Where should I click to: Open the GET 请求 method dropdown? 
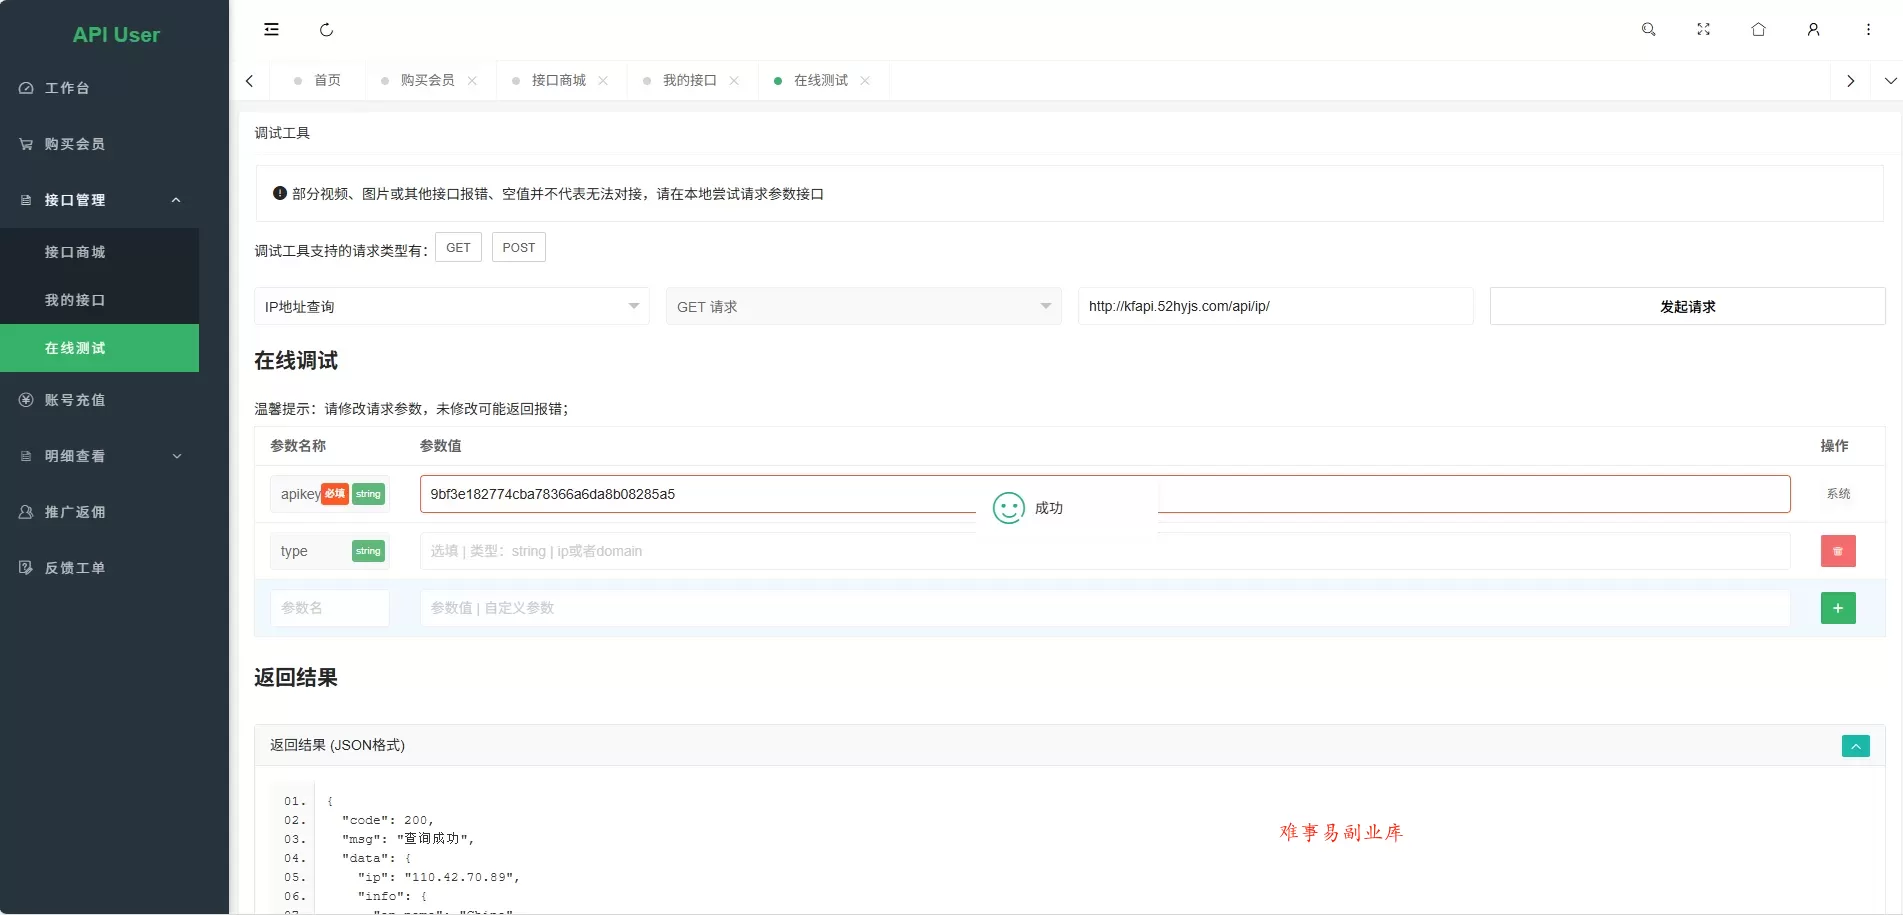(864, 306)
